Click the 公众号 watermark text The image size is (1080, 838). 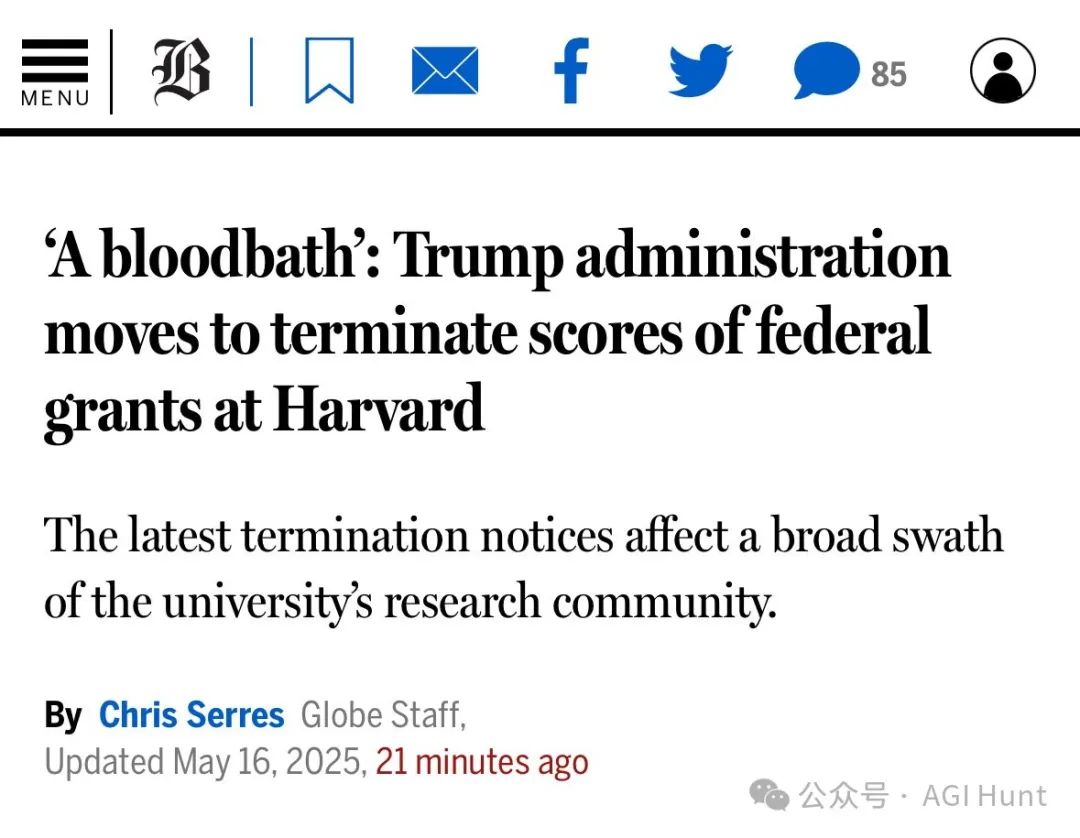click(x=844, y=796)
